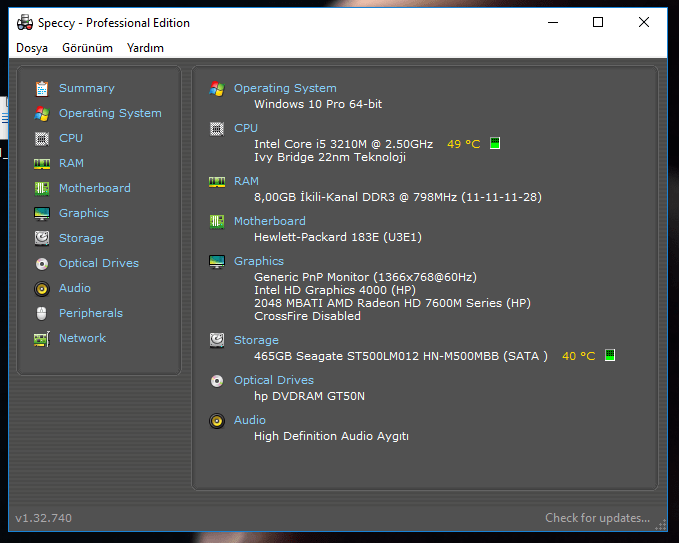
Task: Select Operating System in the sidebar
Action: (x=110, y=113)
